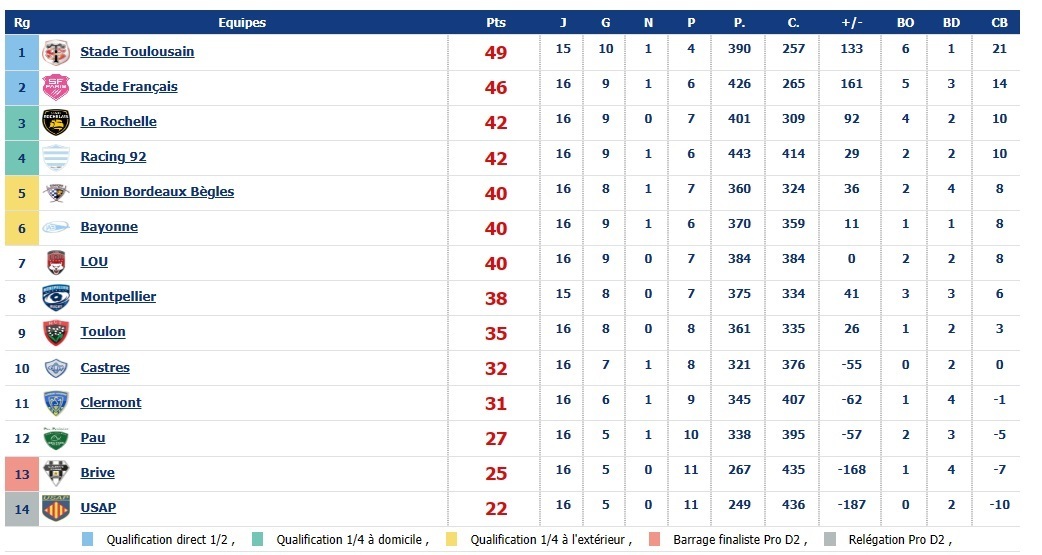Image resolution: width=1042 pixels, height=555 pixels.
Task: Click the LOU red lion logo
Action: click(55, 262)
